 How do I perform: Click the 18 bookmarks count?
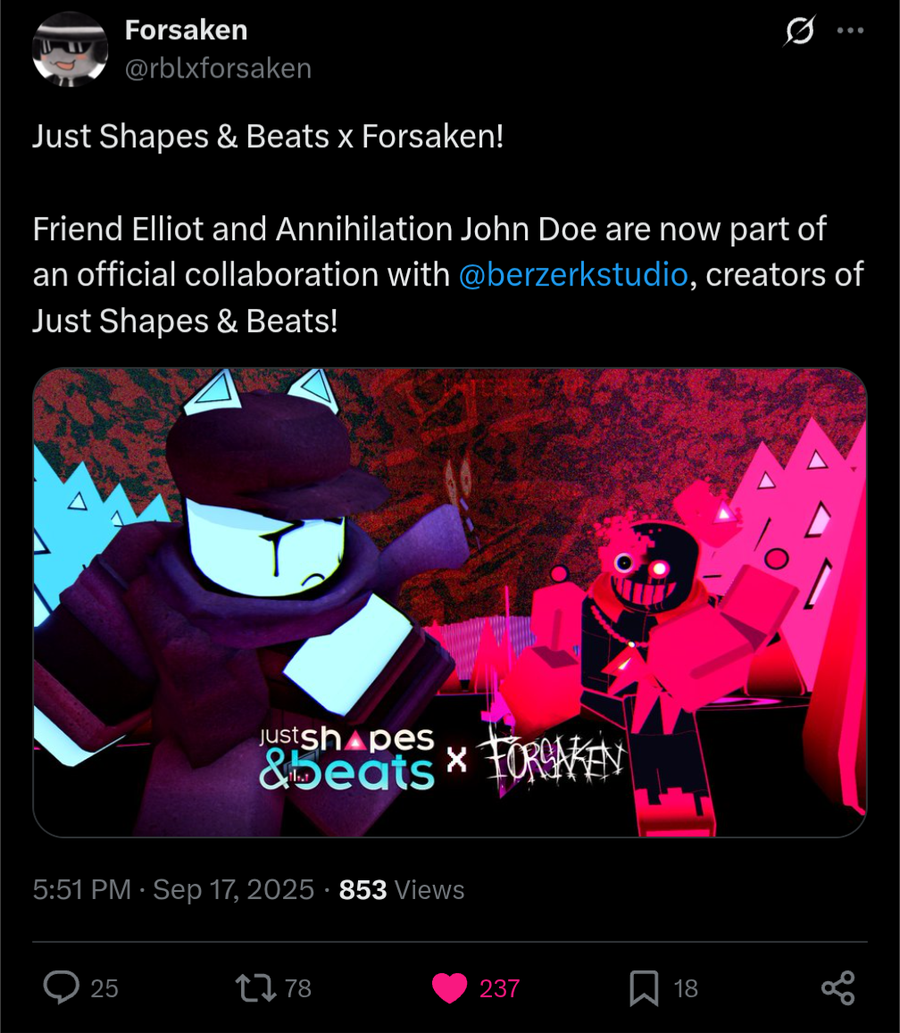tap(685, 988)
